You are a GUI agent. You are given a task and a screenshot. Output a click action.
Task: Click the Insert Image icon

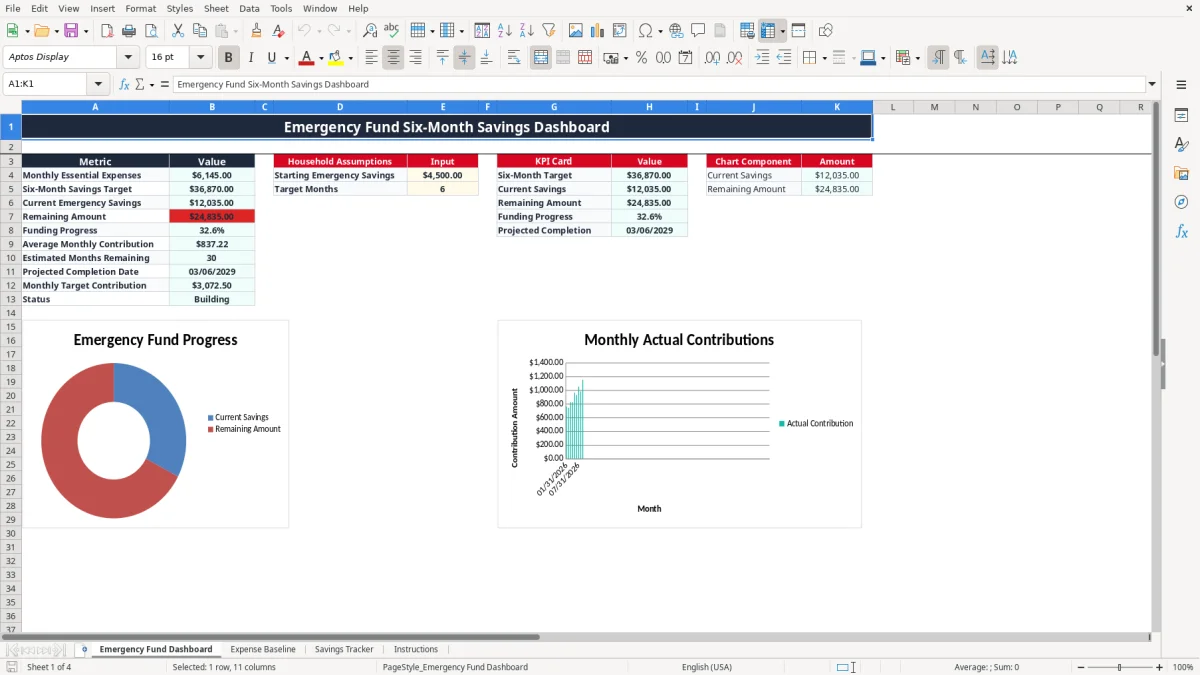[576, 31]
